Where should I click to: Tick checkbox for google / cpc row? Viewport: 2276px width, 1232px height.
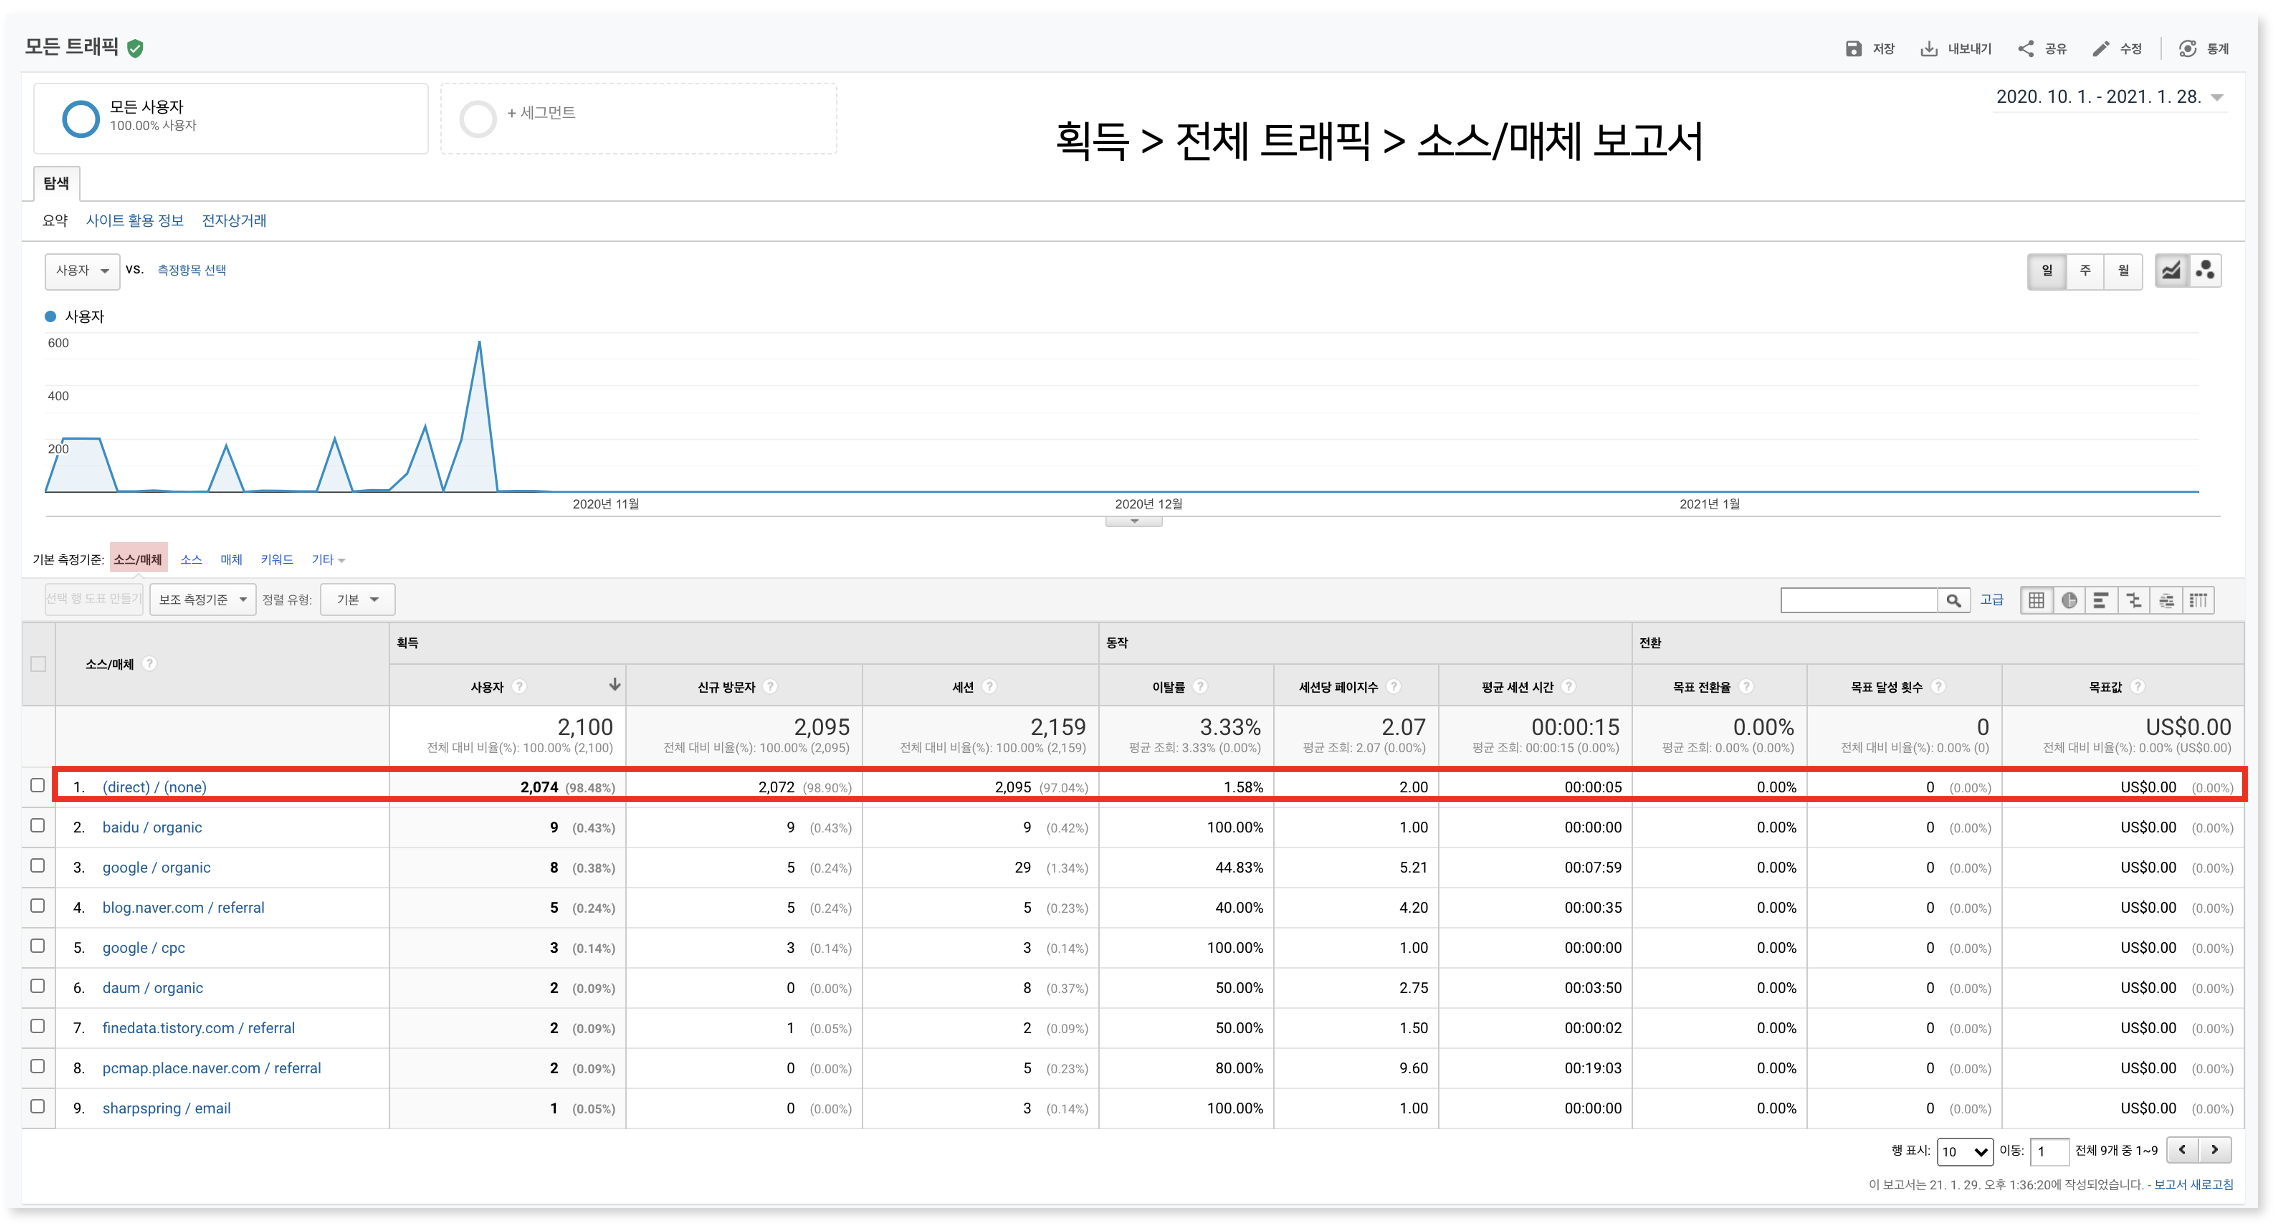click(x=38, y=946)
